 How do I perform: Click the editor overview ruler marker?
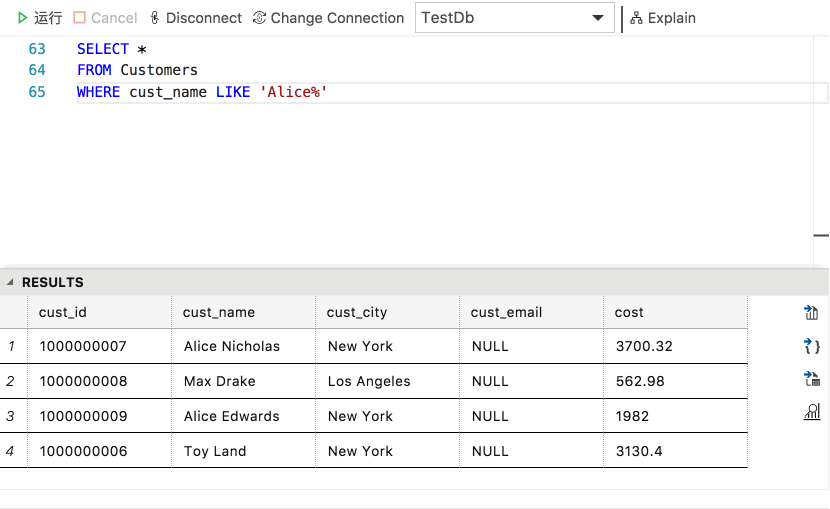coord(821,235)
